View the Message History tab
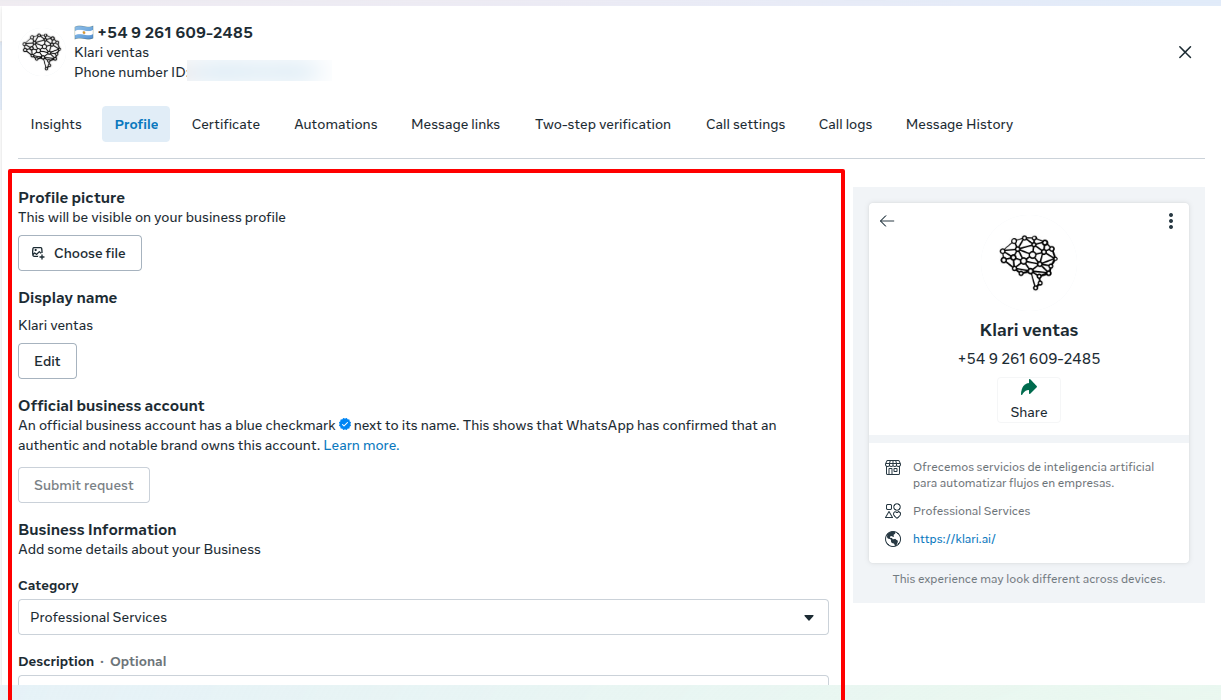 click(x=959, y=124)
